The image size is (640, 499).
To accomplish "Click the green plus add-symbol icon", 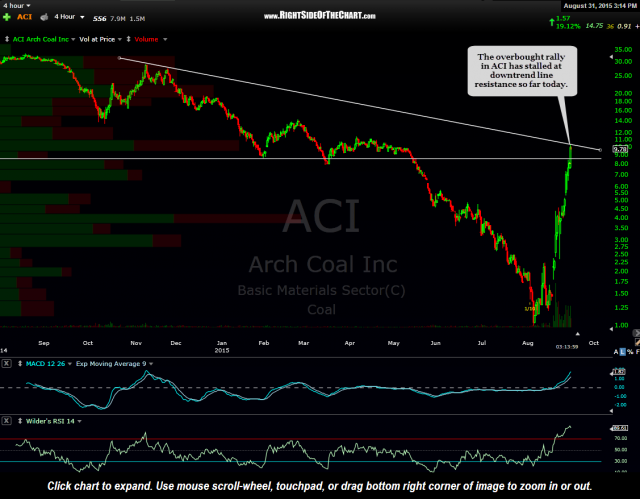I will click(7, 16).
